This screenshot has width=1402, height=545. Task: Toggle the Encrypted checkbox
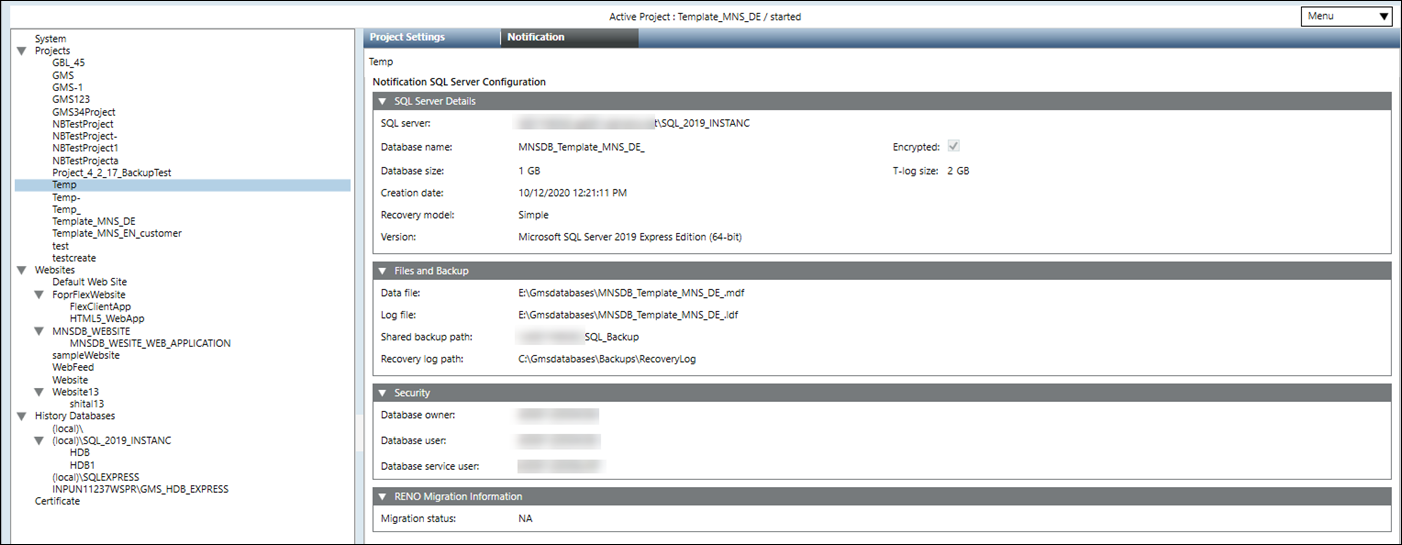point(953,147)
